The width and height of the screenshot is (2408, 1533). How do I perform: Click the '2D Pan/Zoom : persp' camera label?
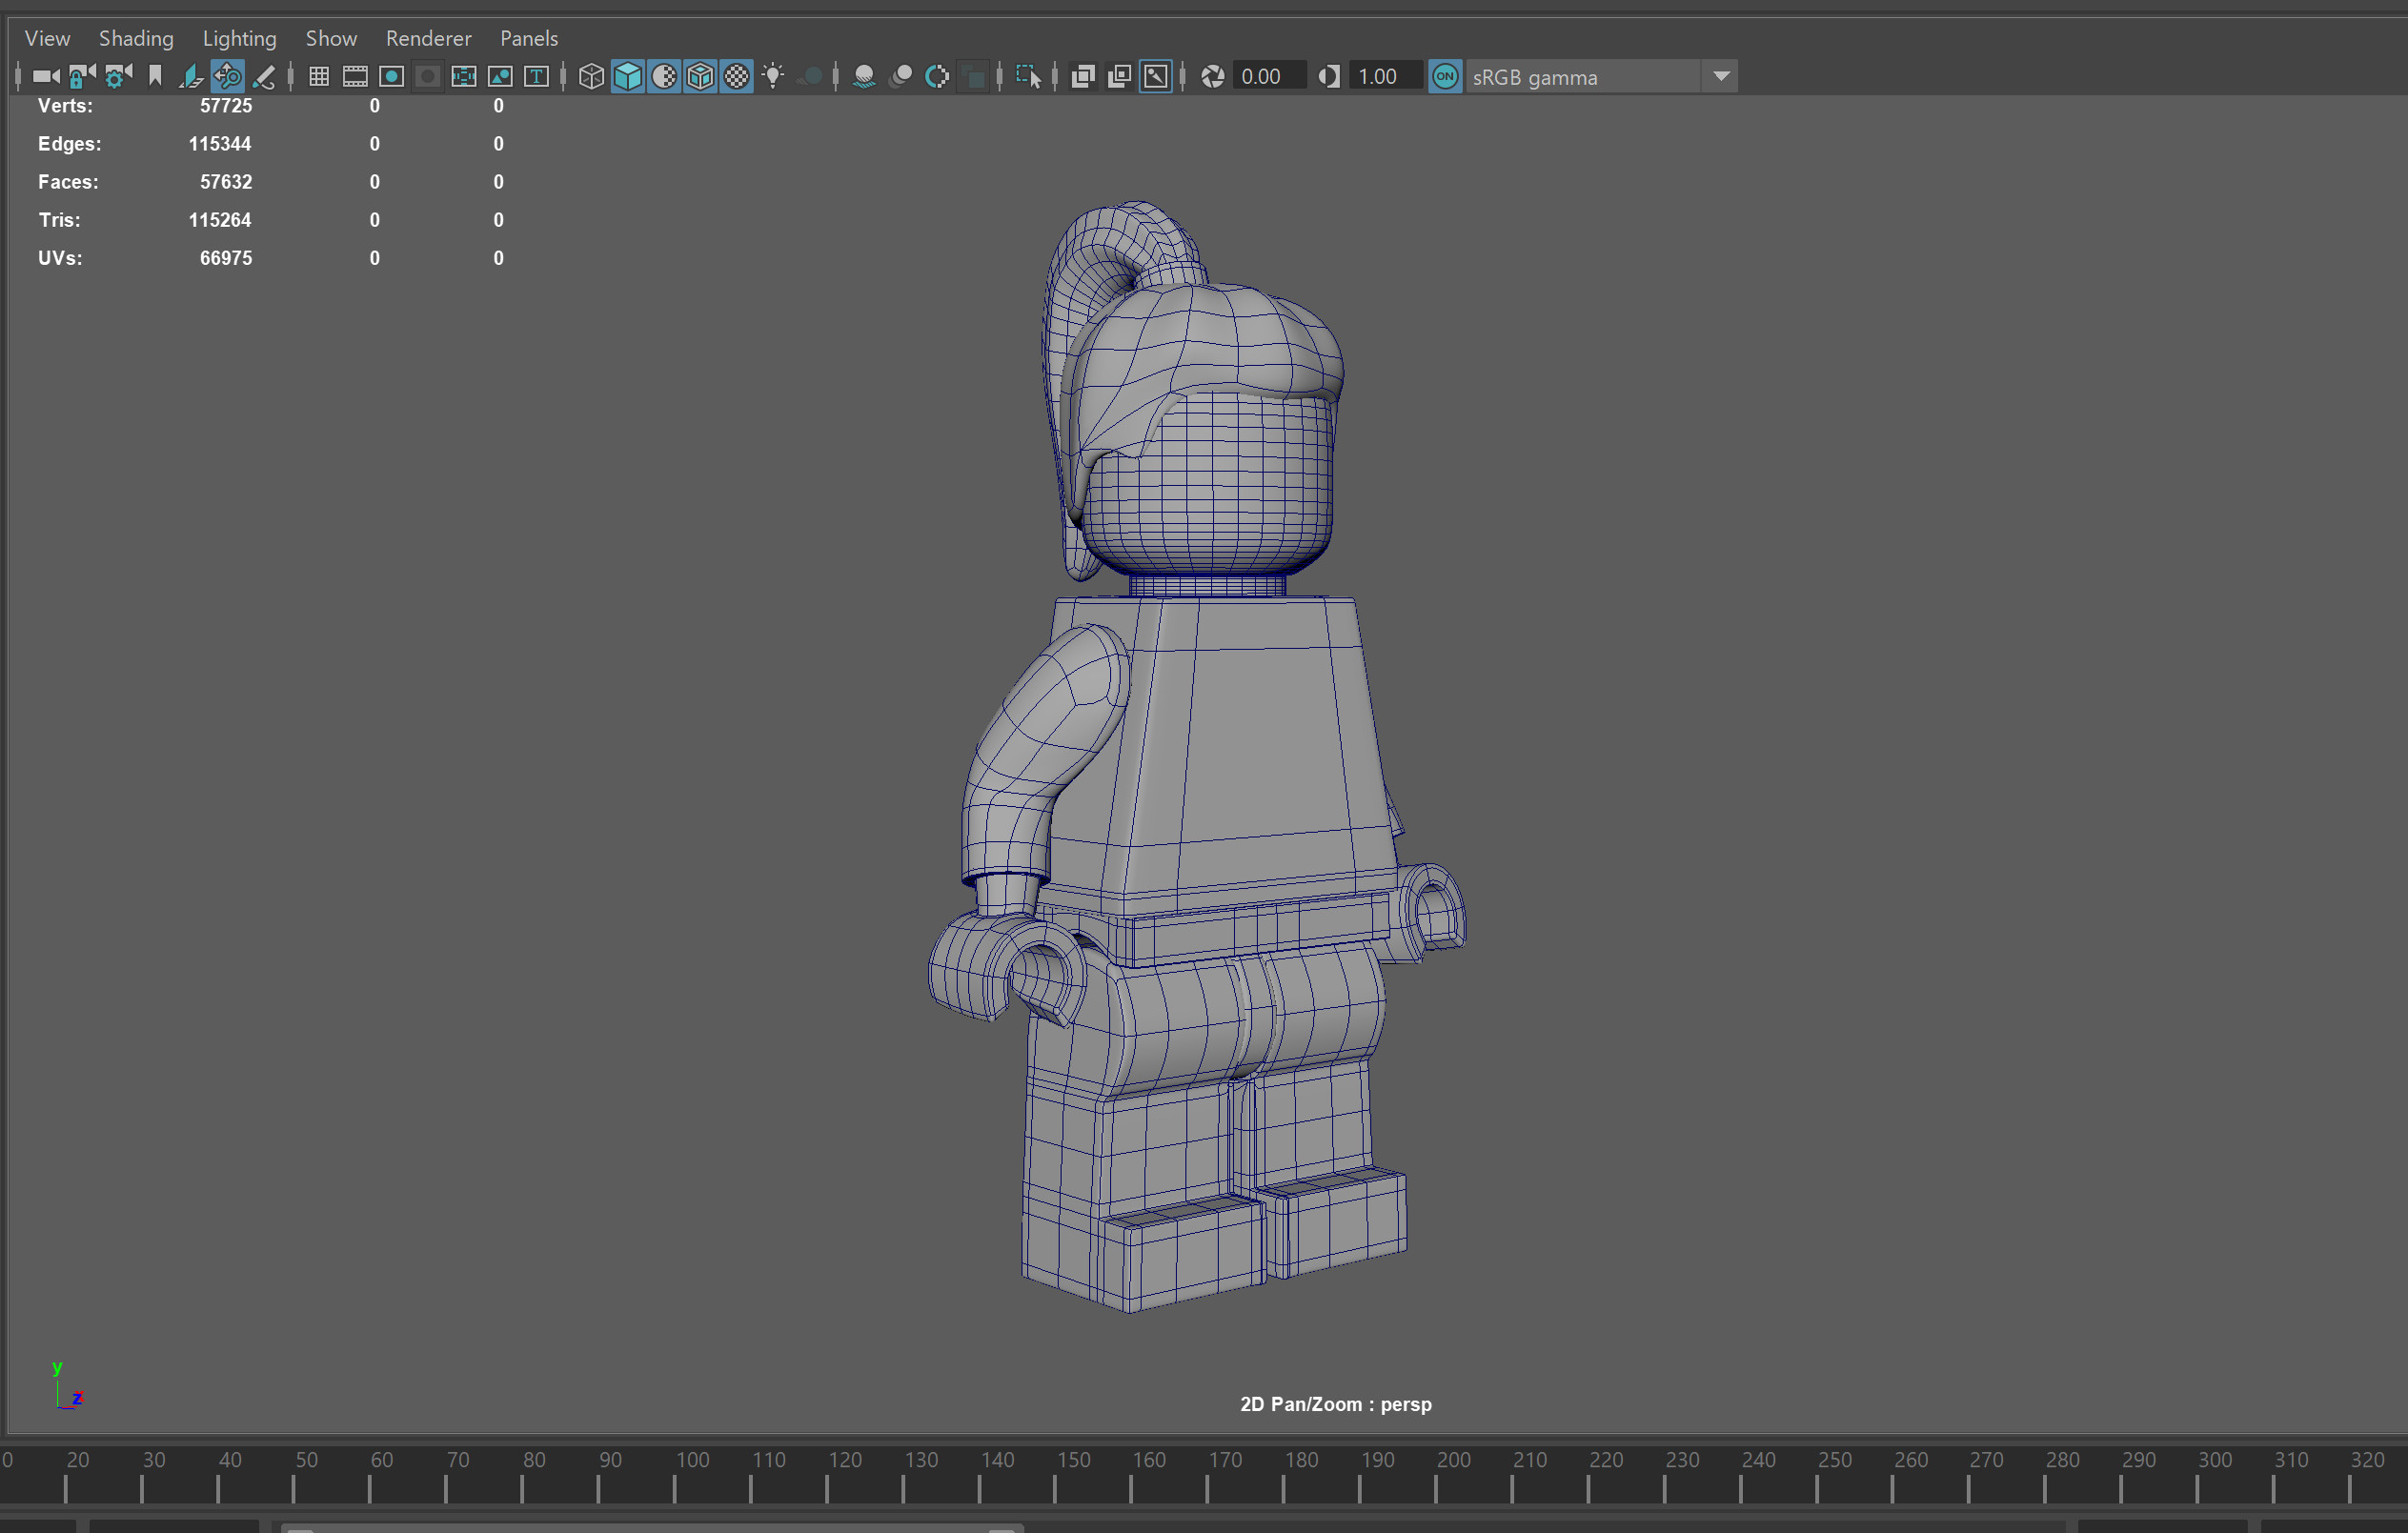1335,1404
